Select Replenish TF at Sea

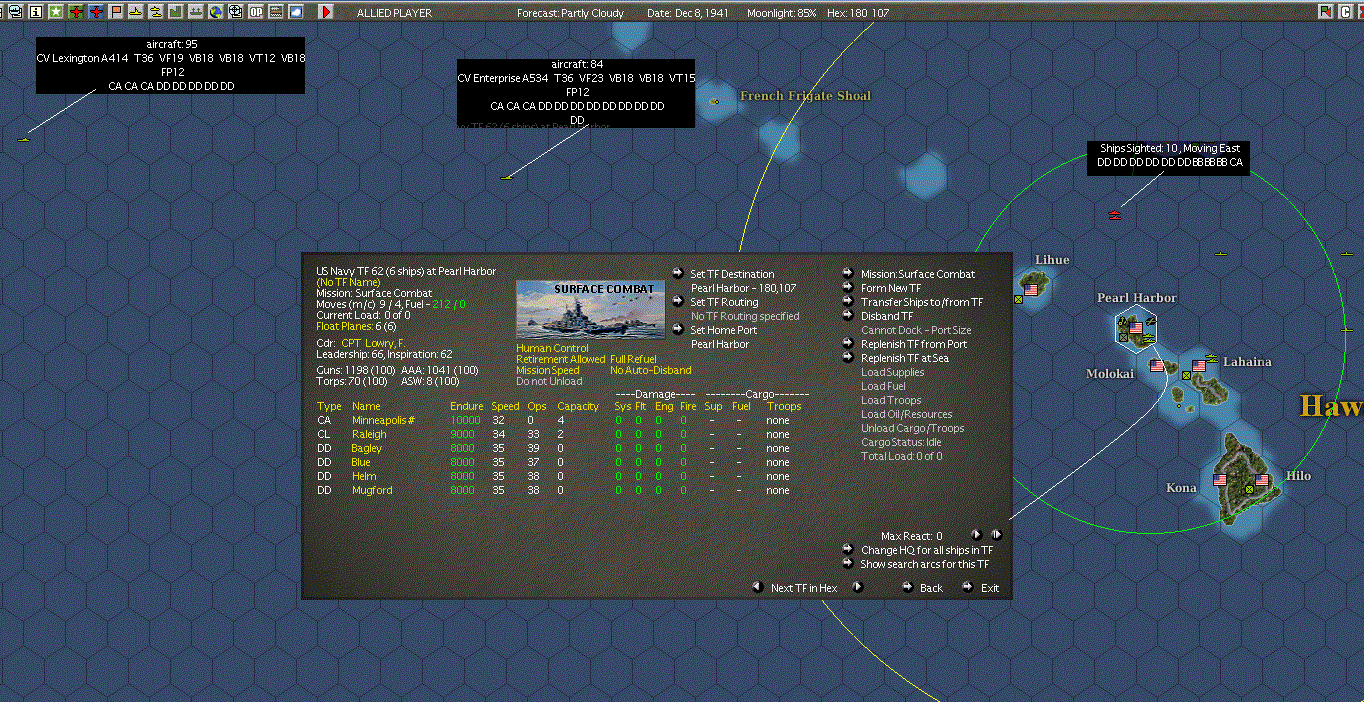[x=905, y=358]
